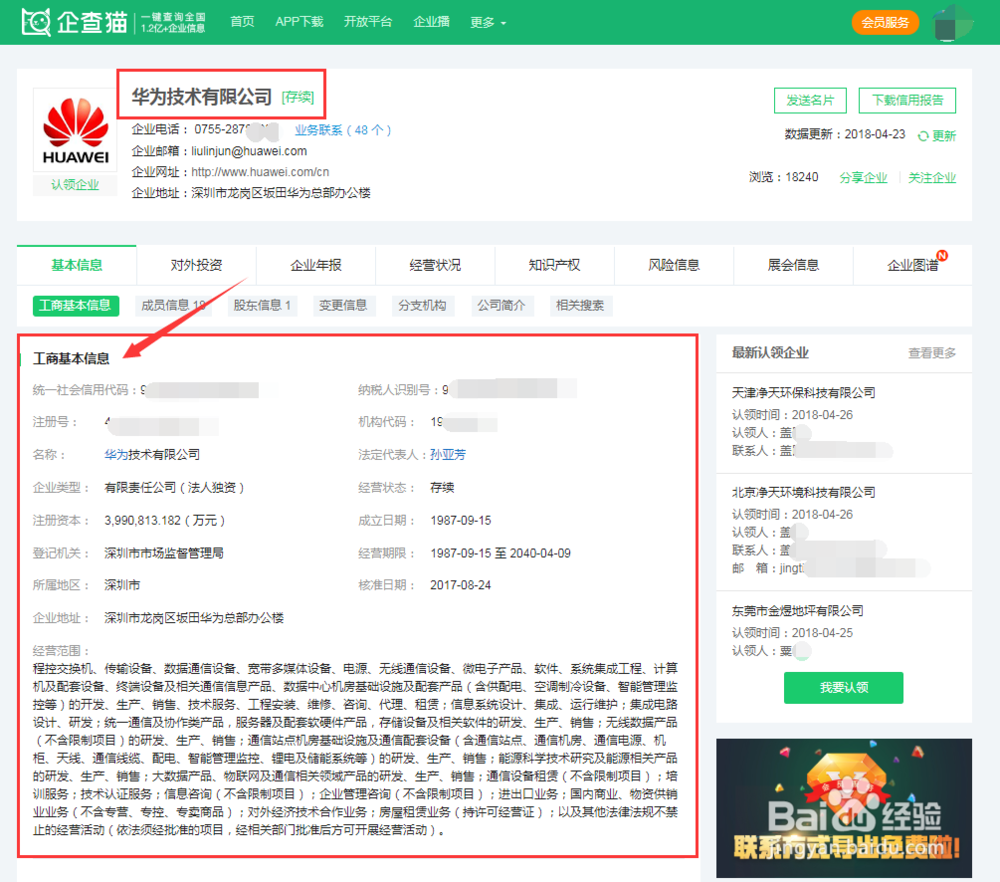Select the 工商基本信息 sub-tab

[75, 305]
